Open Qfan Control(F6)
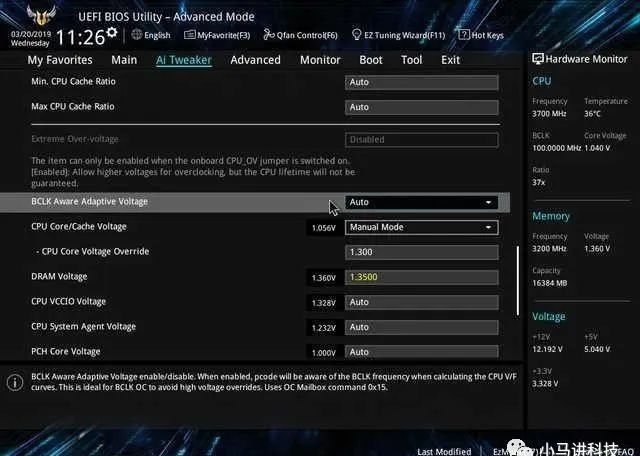The image size is (640, 456). pos(300,35)
